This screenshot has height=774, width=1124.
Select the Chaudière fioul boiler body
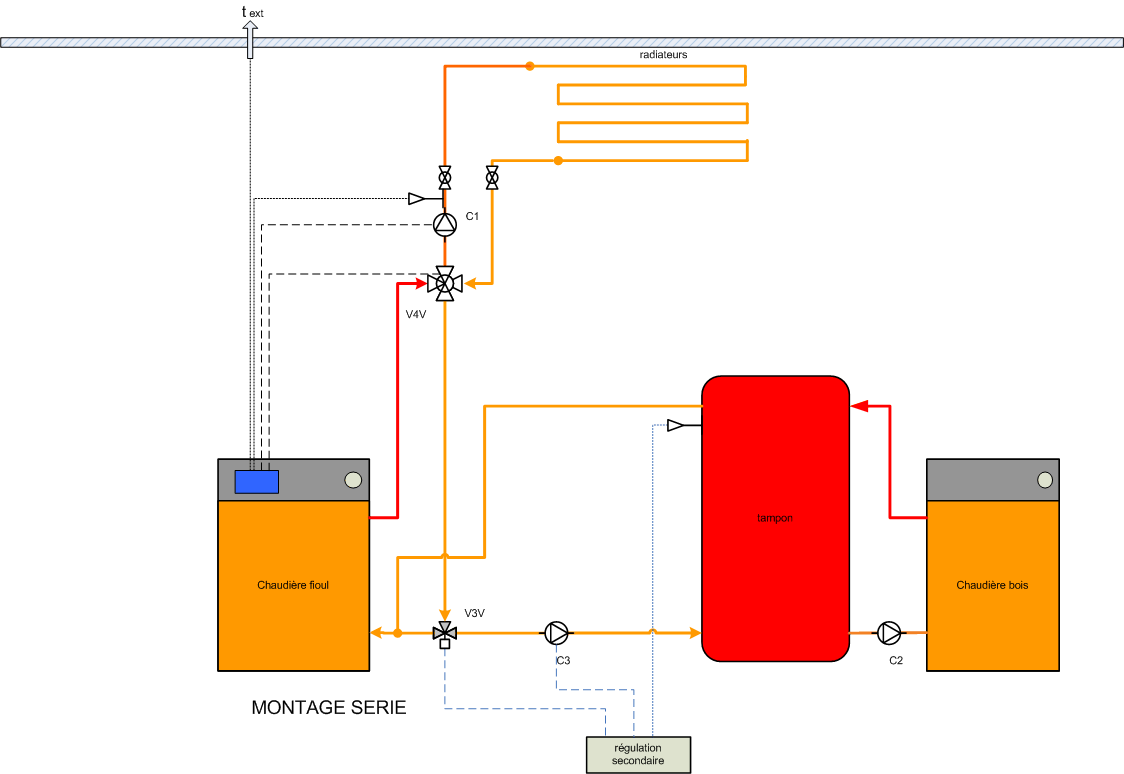(293, 585)
